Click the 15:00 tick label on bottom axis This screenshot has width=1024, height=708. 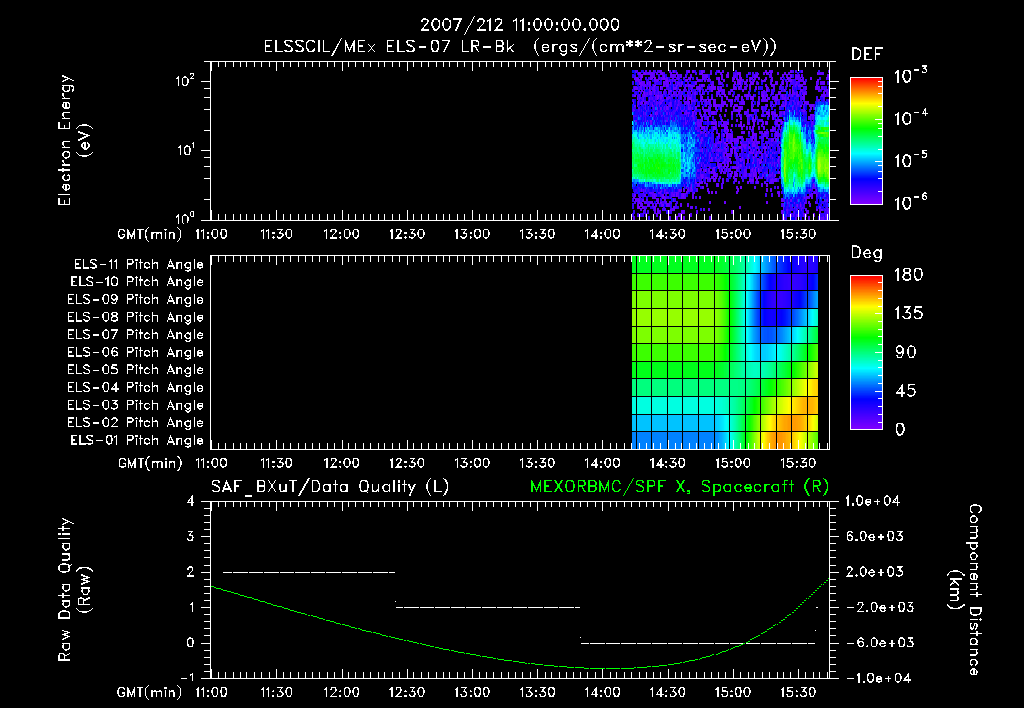(x=732, y=692)
